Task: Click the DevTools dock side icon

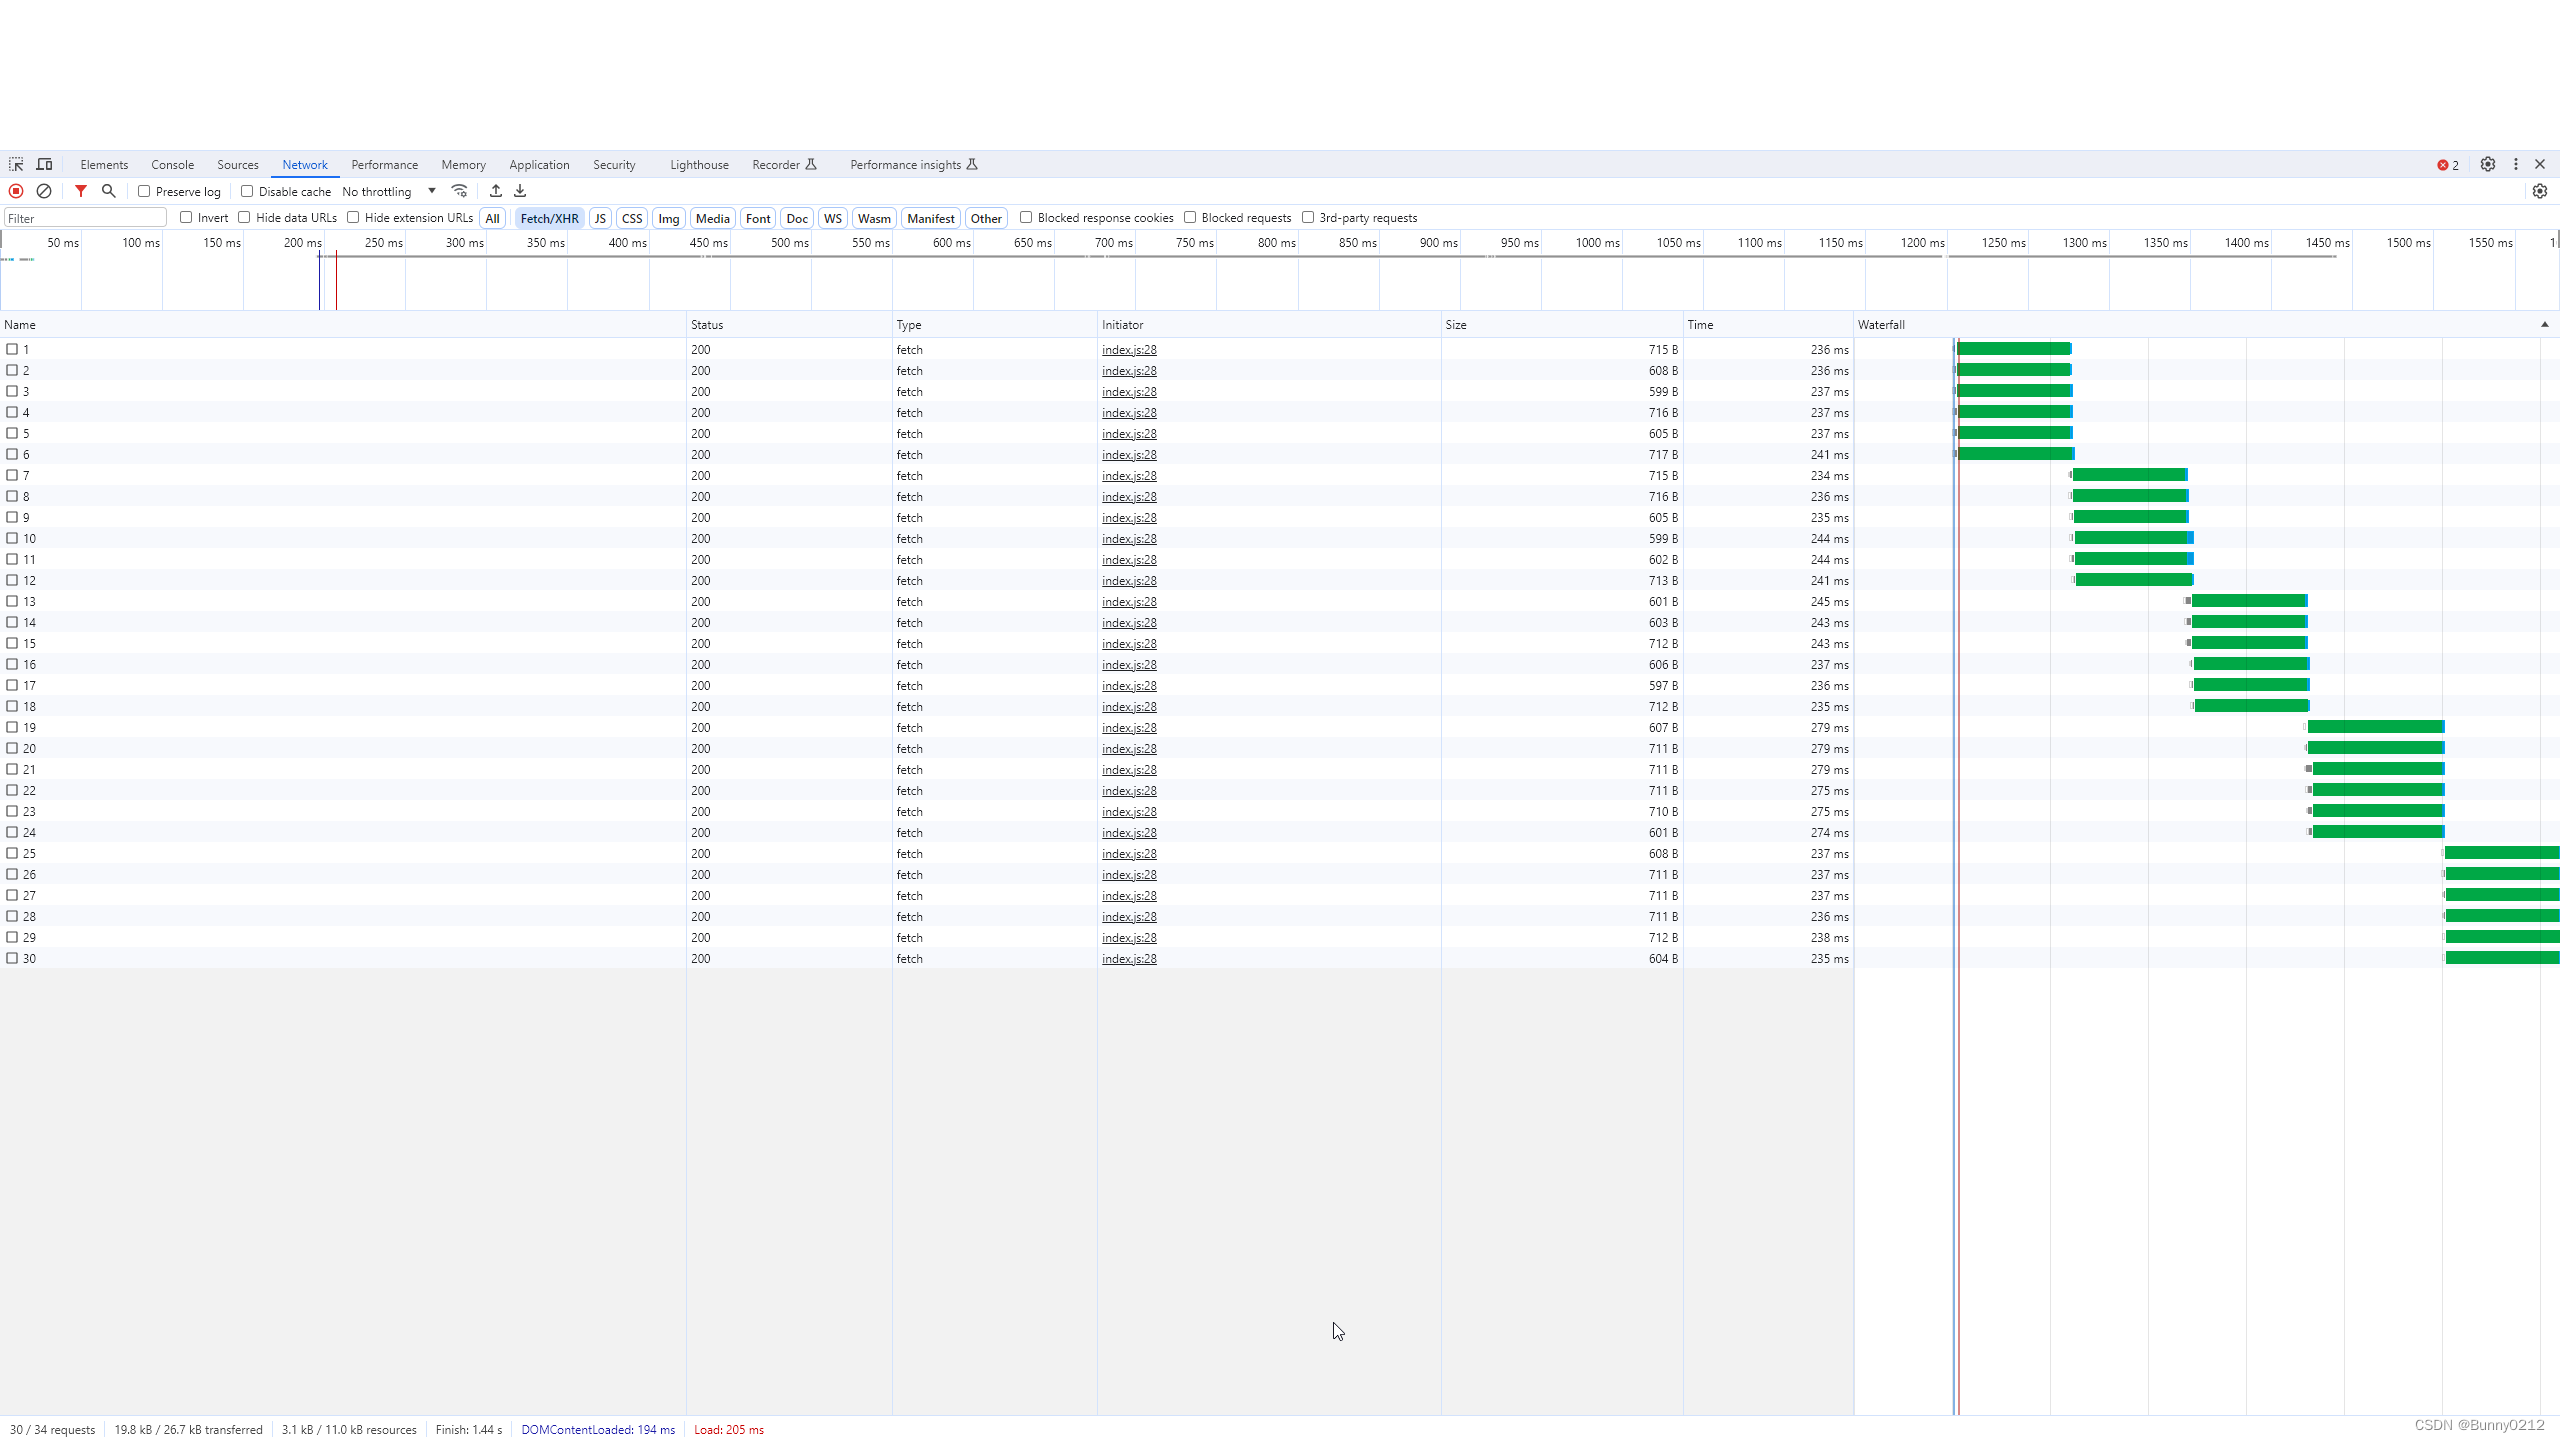Action: point(2516,164)
